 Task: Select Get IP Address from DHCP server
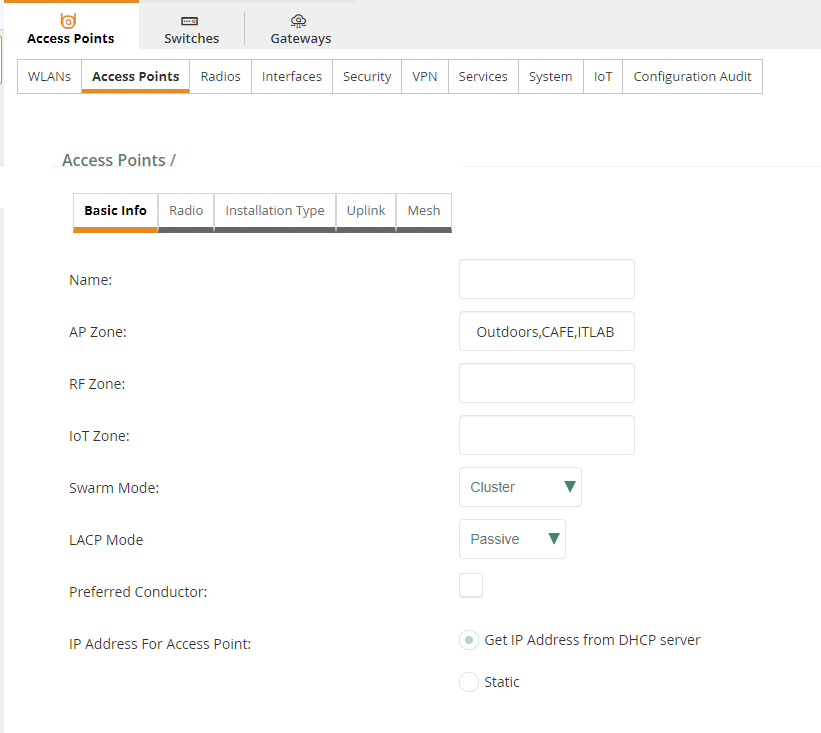click(x=469, y=640)
